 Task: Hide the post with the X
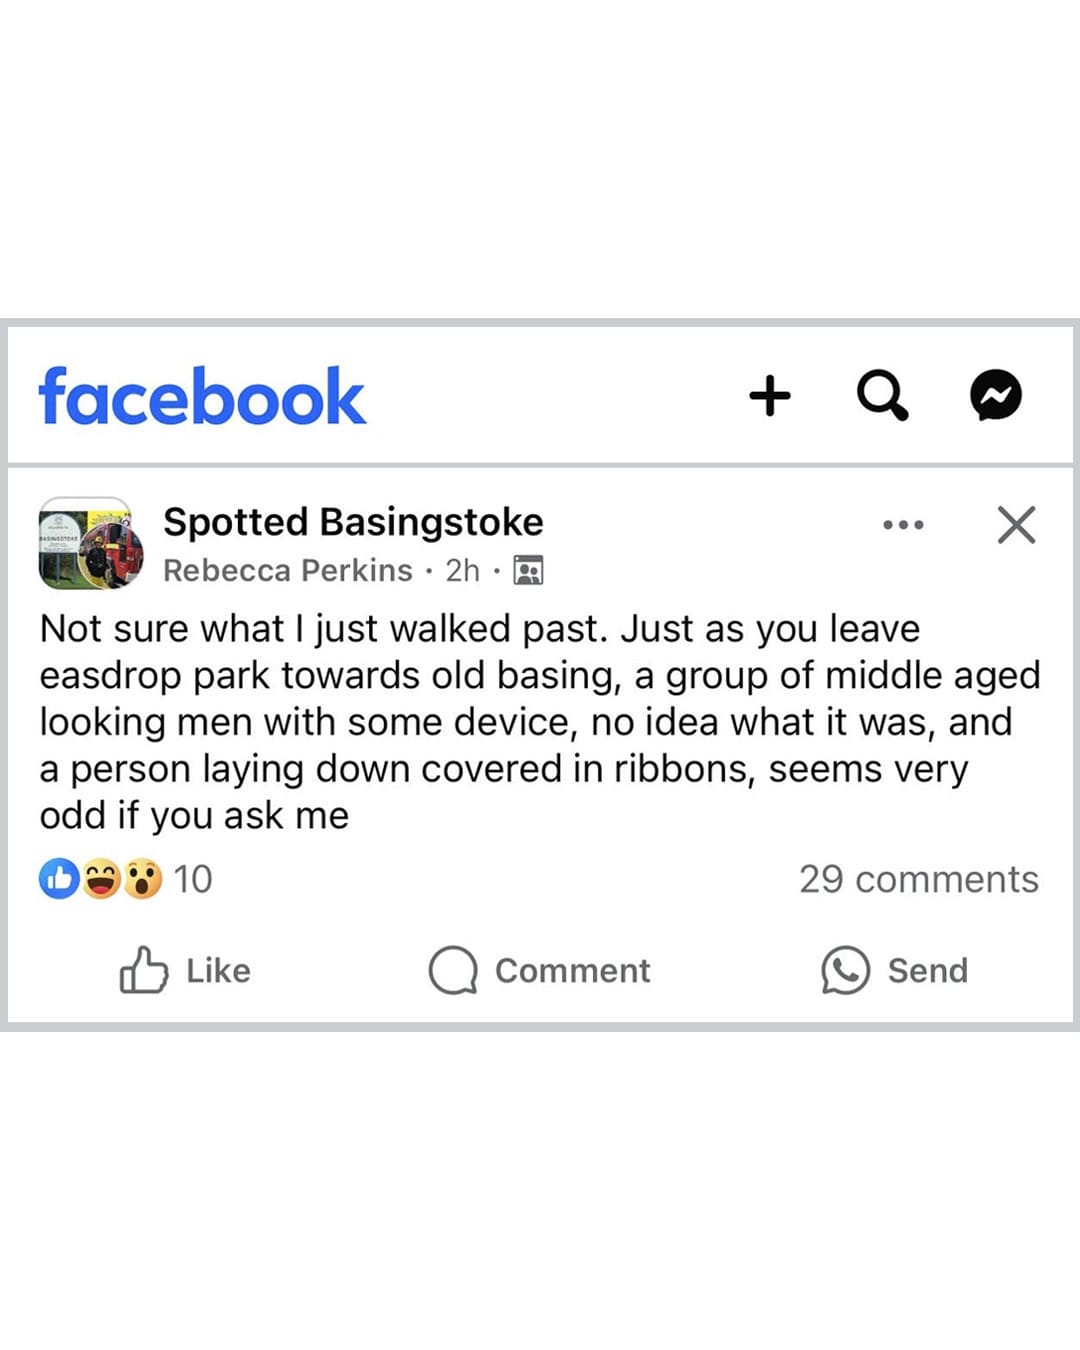tap(1016, 524)
